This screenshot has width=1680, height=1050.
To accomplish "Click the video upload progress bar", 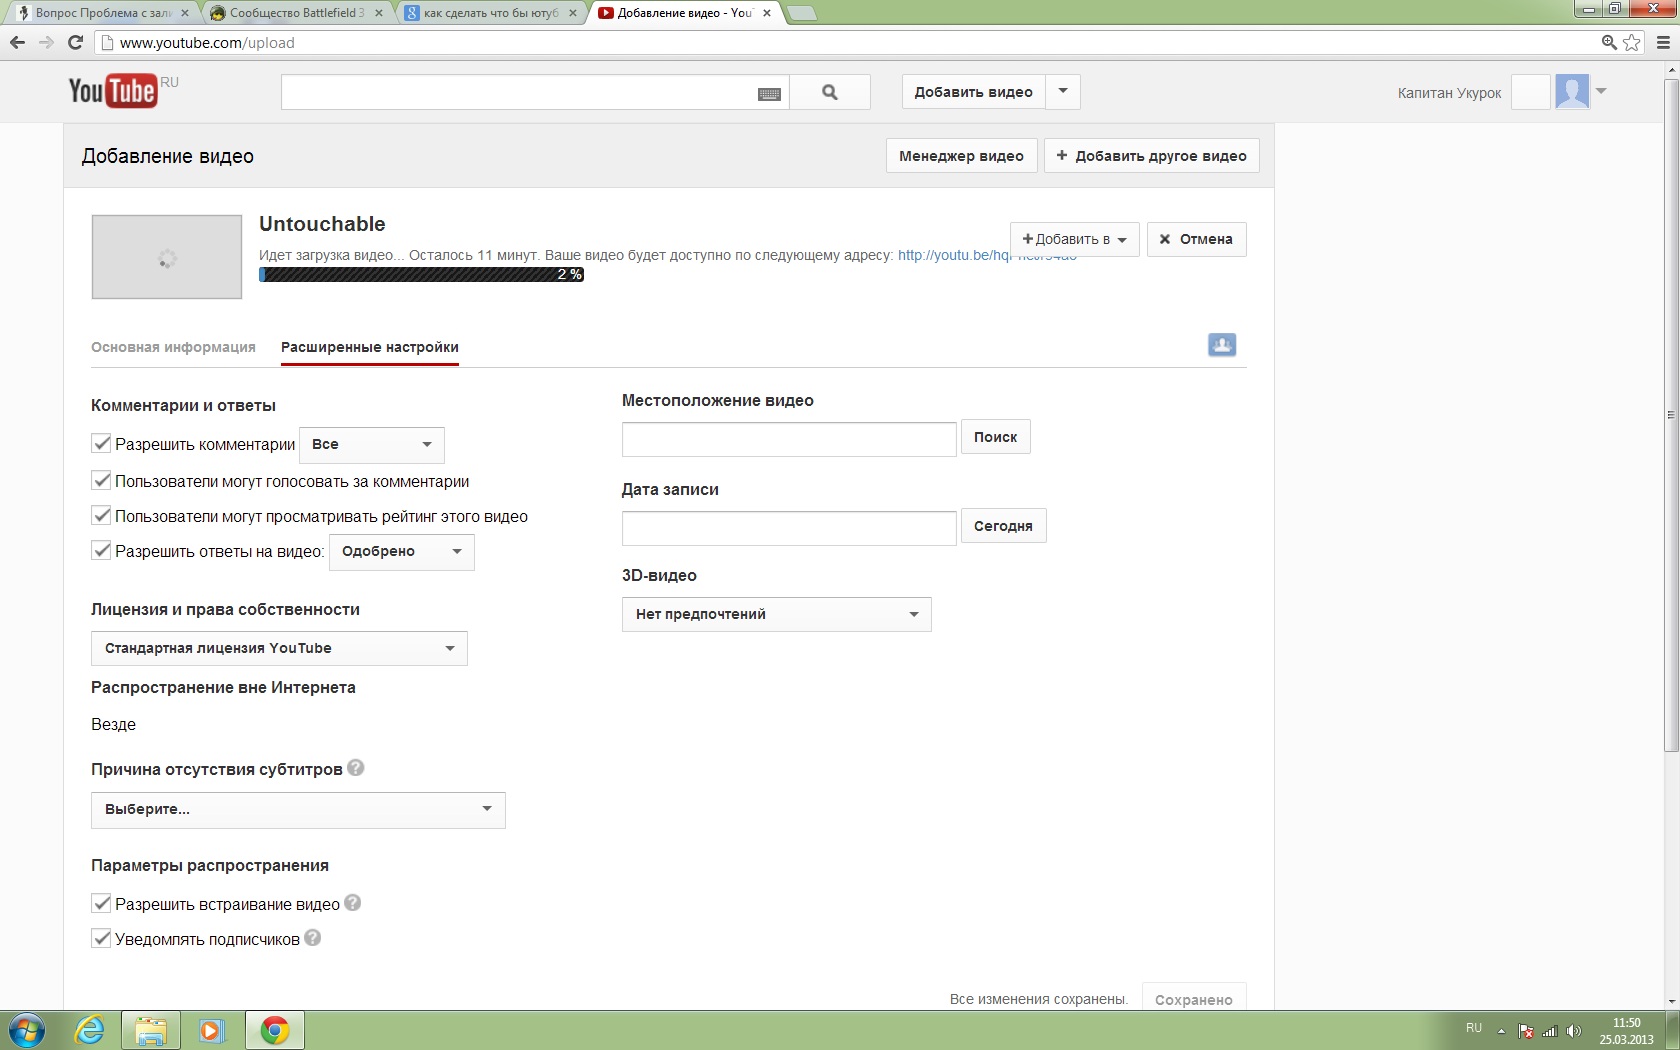I will tap(421, 275).
